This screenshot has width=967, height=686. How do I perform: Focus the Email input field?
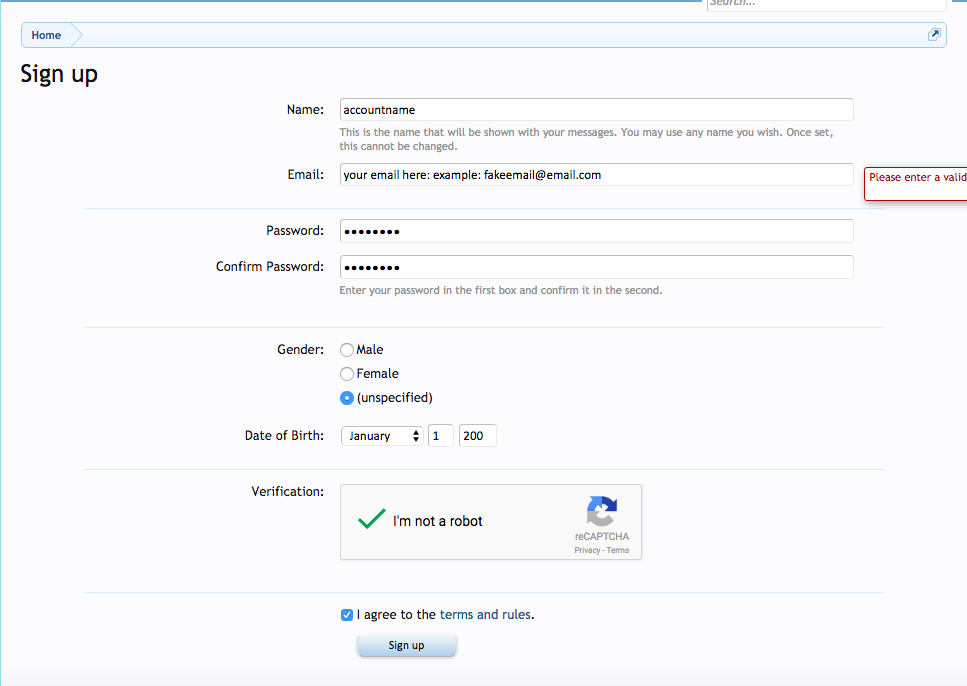tap(596, 175)
